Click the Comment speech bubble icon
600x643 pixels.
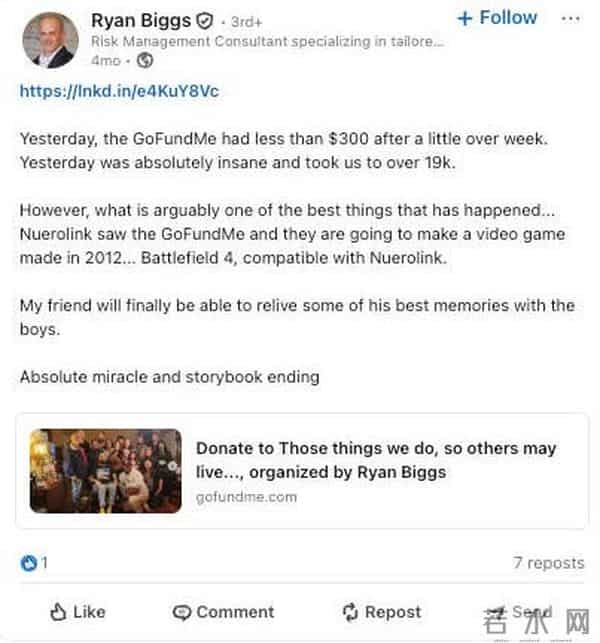point(181,612)
